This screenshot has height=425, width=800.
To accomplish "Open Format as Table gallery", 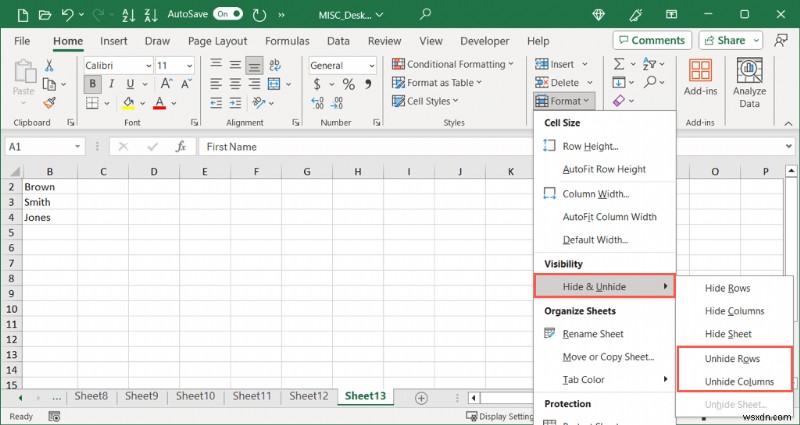I will (437, 83).
